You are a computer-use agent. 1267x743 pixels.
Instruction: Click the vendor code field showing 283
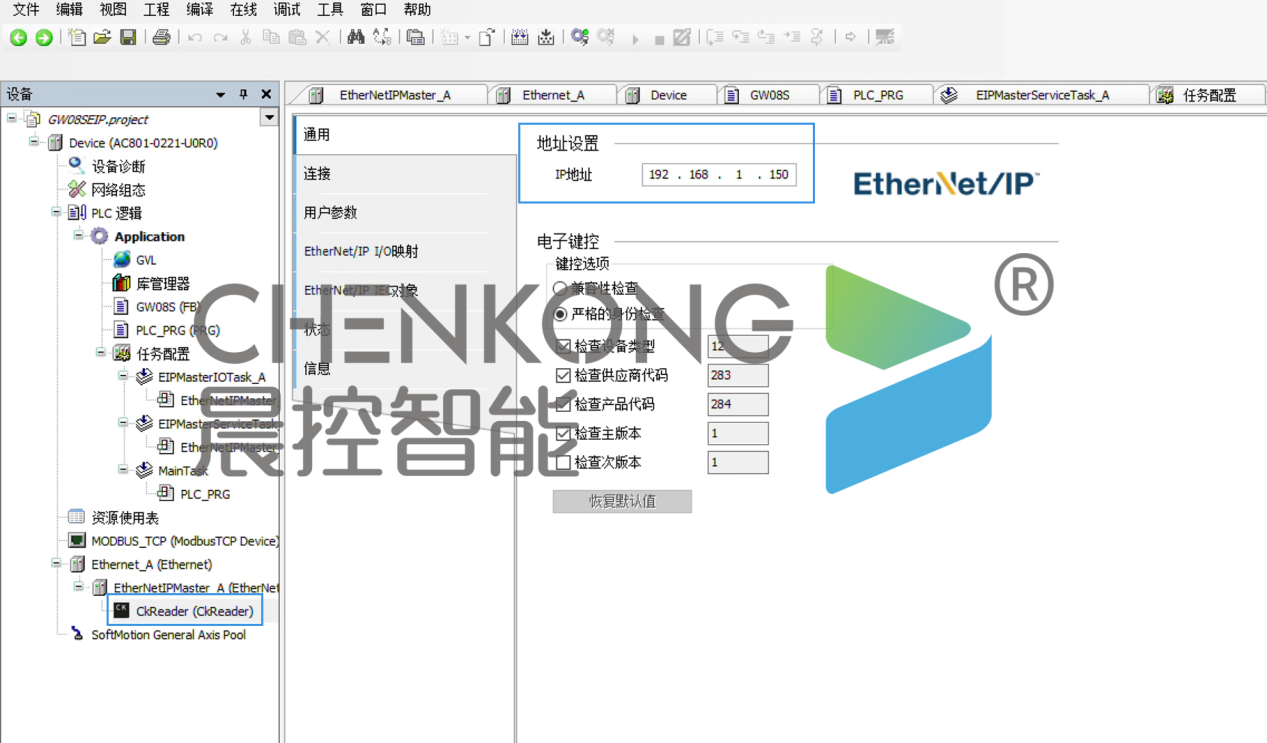(x=738, y=375)
